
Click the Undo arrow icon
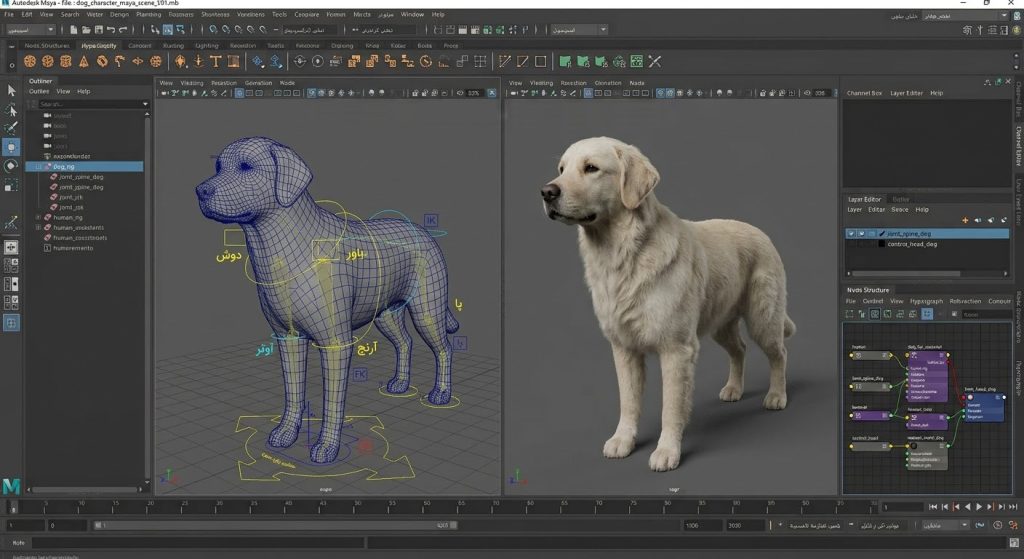tap(110, 29)
